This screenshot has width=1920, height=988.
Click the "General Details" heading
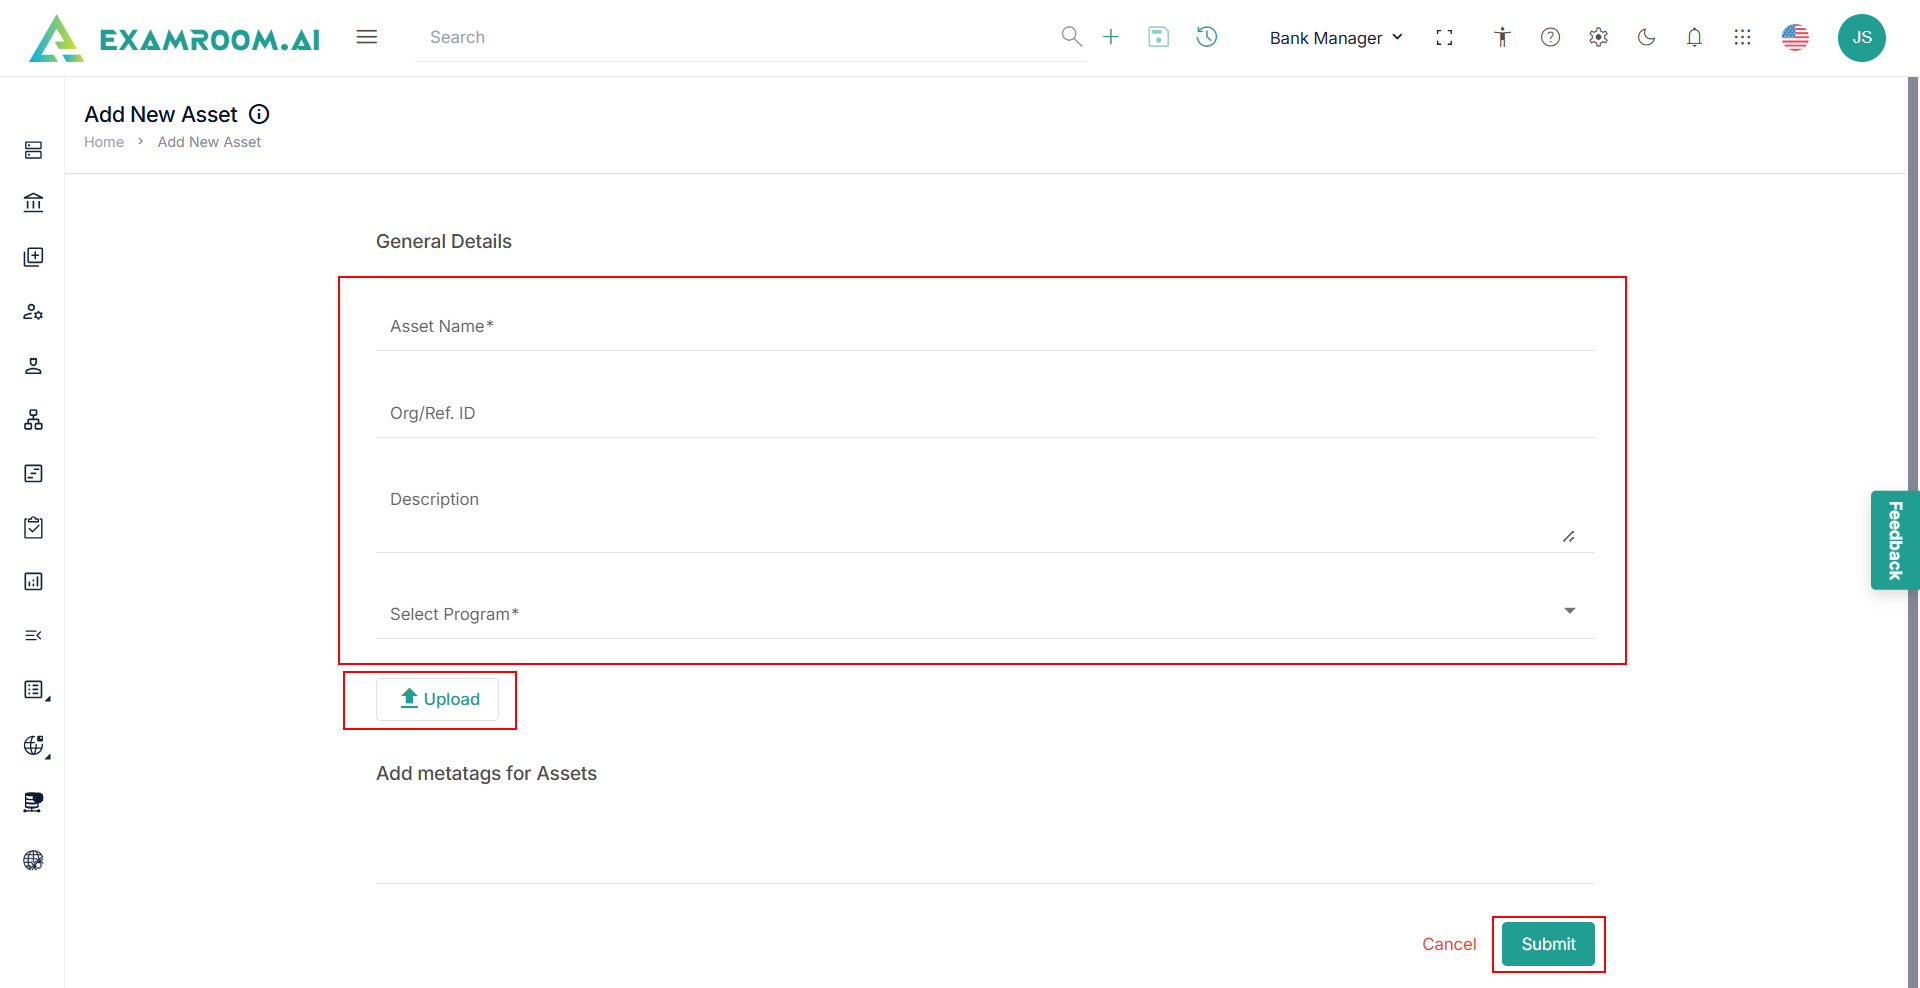pos(444,241)
